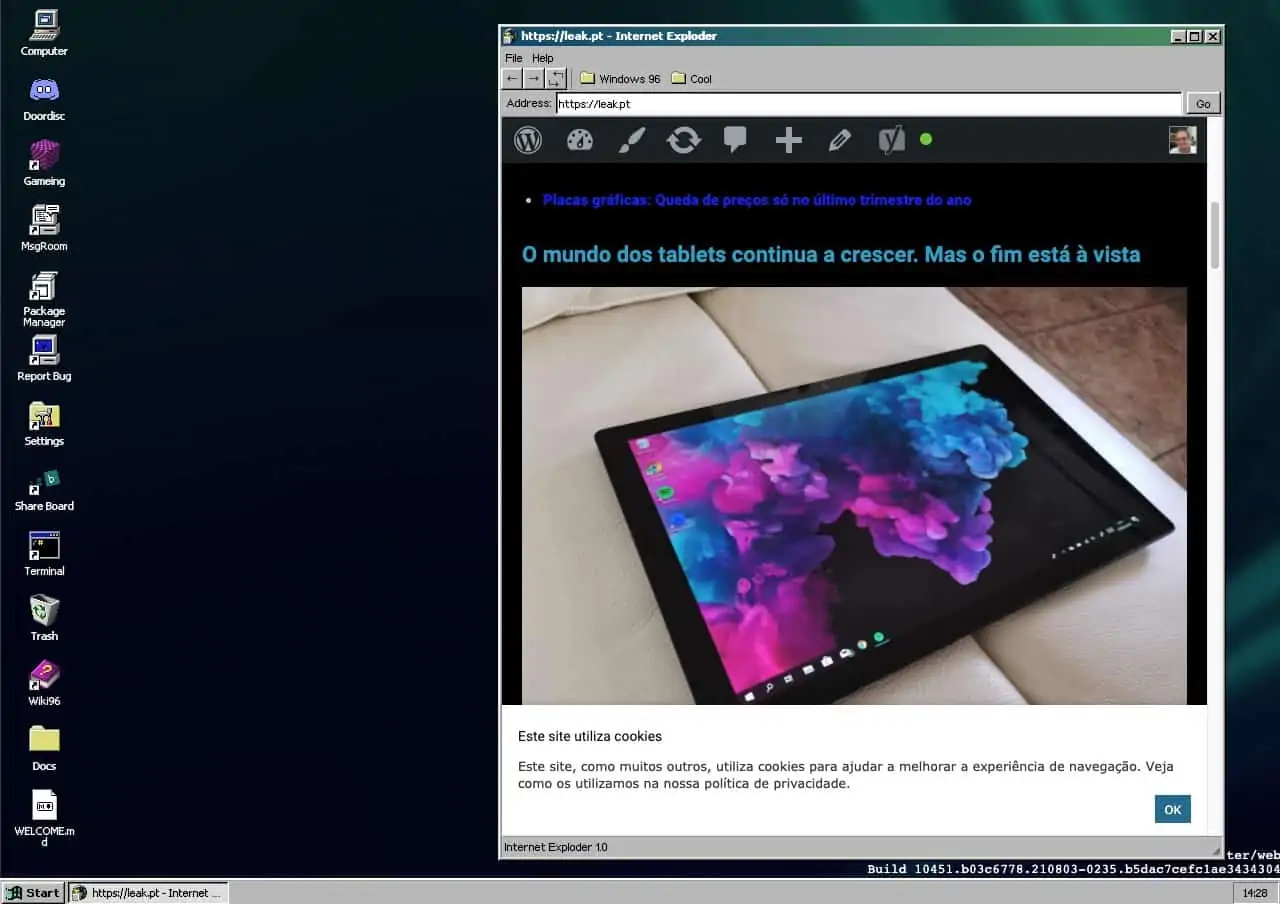Click the updates refresh arrows icon
The height and width of the screenshot is (904, 1280).
pyautogui.click(x=683, y=140)
